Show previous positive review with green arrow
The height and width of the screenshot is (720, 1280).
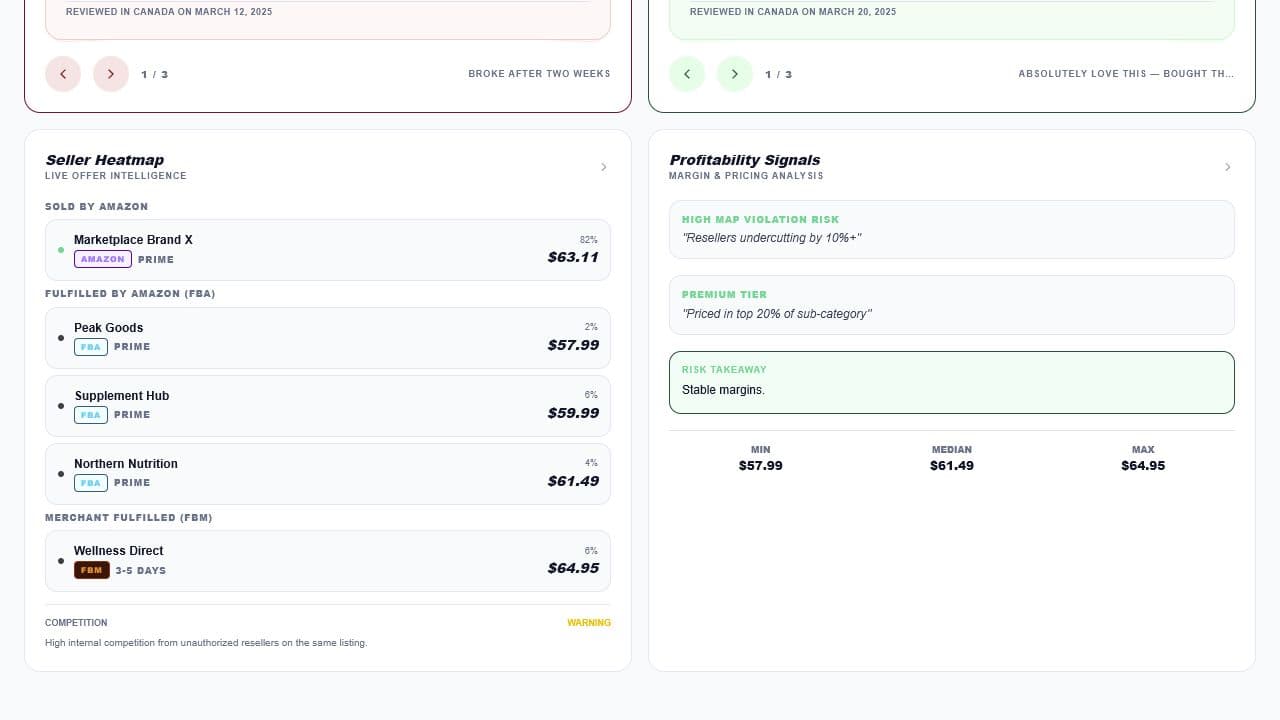tap(687, 74)
